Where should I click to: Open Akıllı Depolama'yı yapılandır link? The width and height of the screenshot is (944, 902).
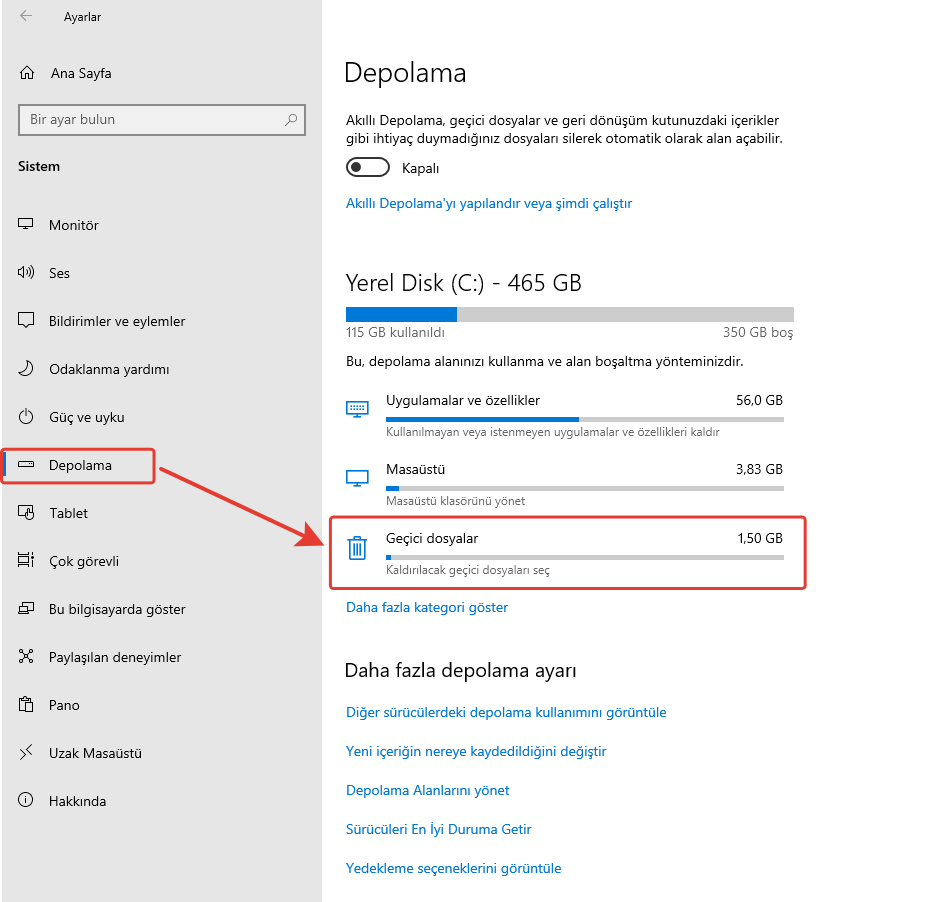point(489,203)
